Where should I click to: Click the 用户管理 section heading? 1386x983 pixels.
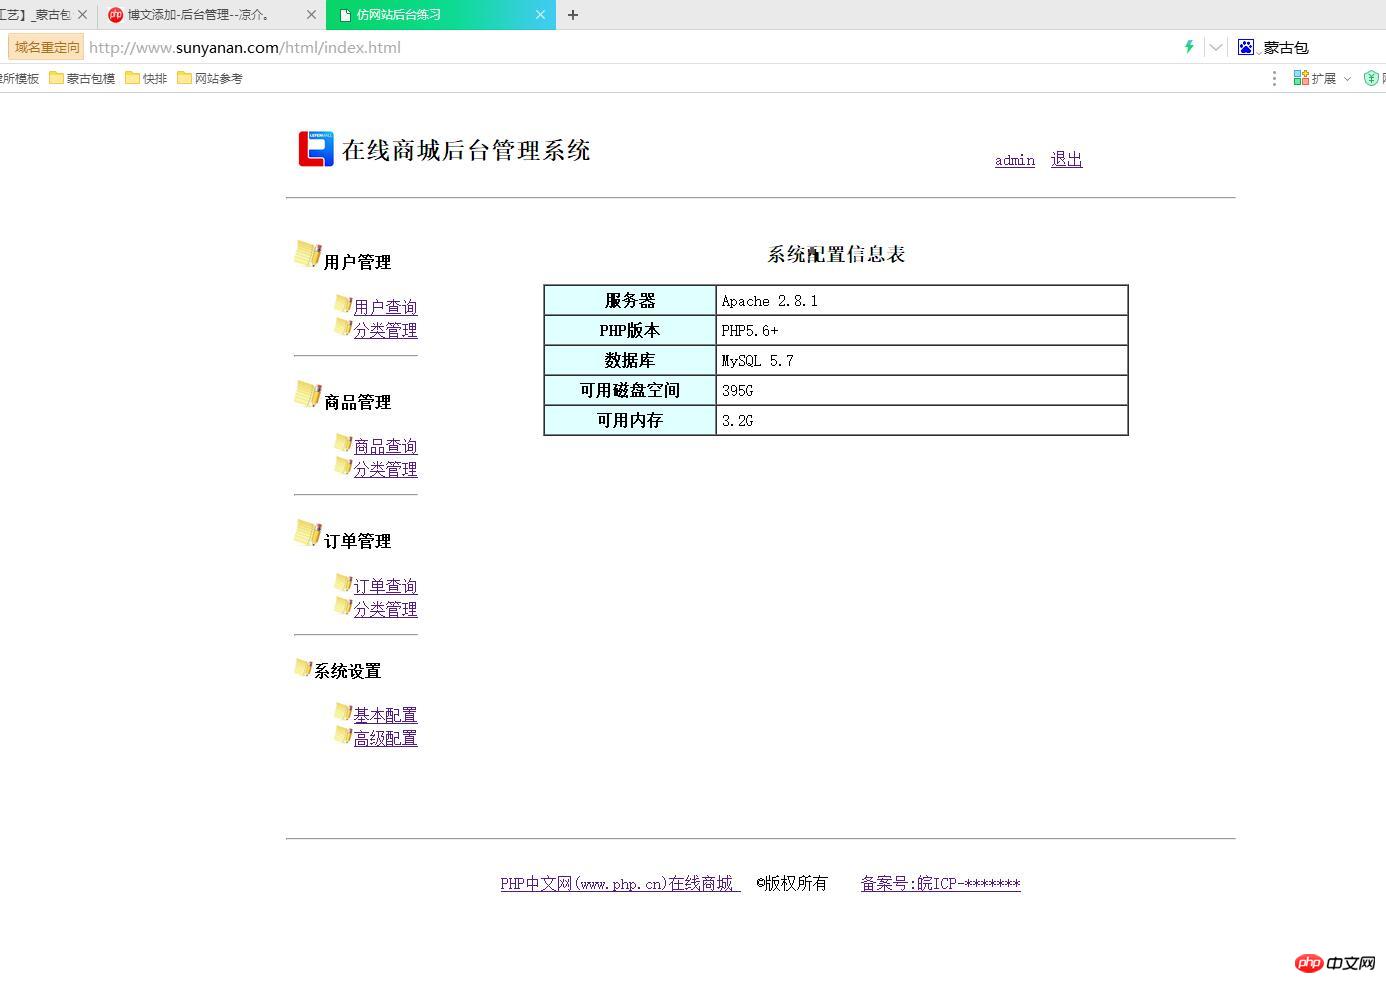point(357,262)
